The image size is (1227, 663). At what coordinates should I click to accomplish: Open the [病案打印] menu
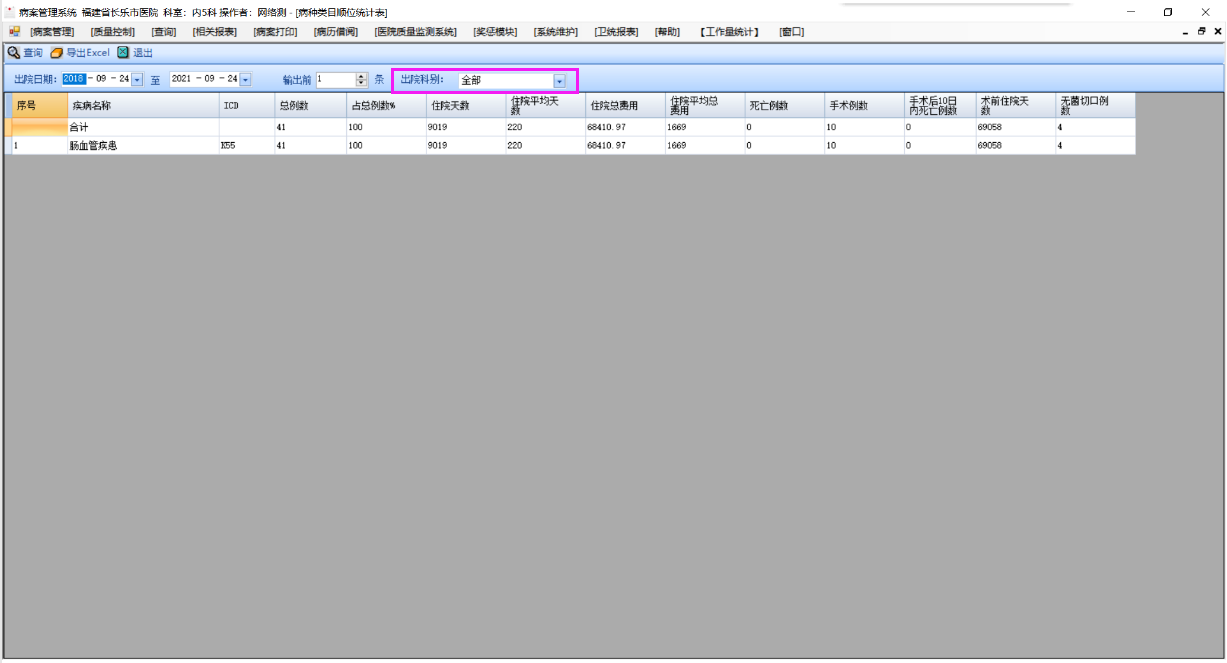click(x=275, y=32)
